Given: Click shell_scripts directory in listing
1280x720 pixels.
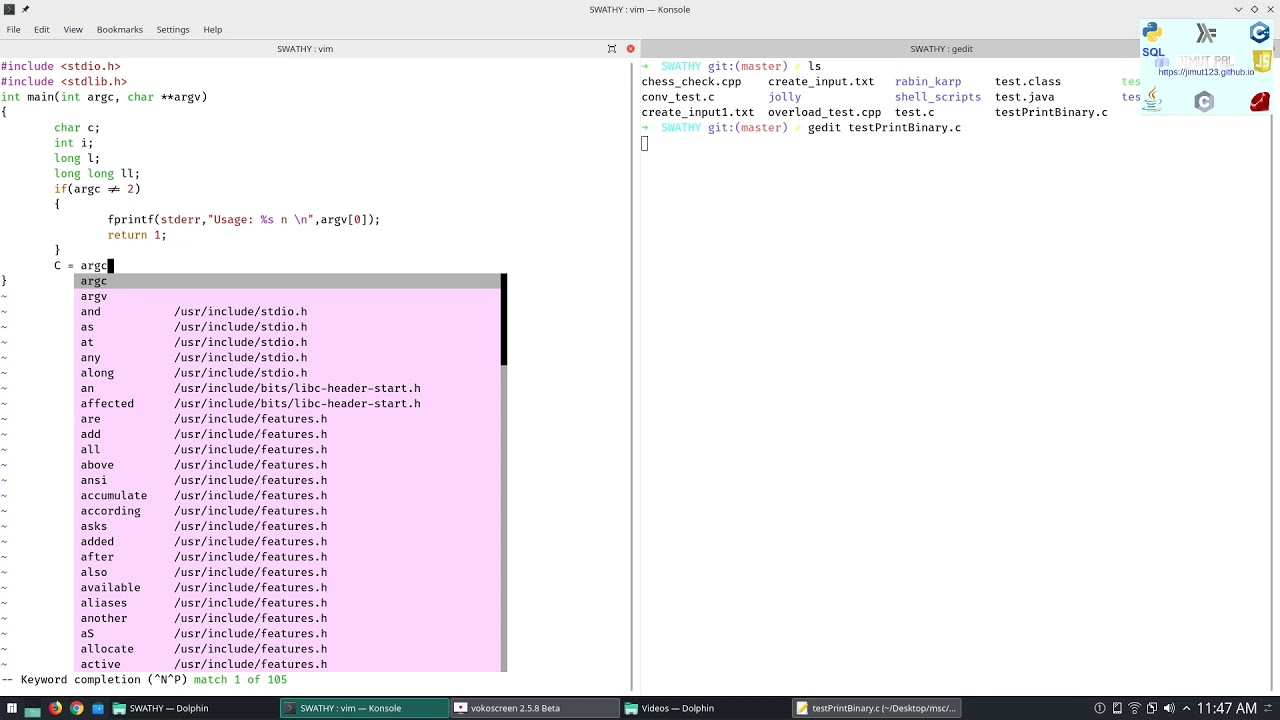Looking at the screenshot, I should [x=938, y=97].
